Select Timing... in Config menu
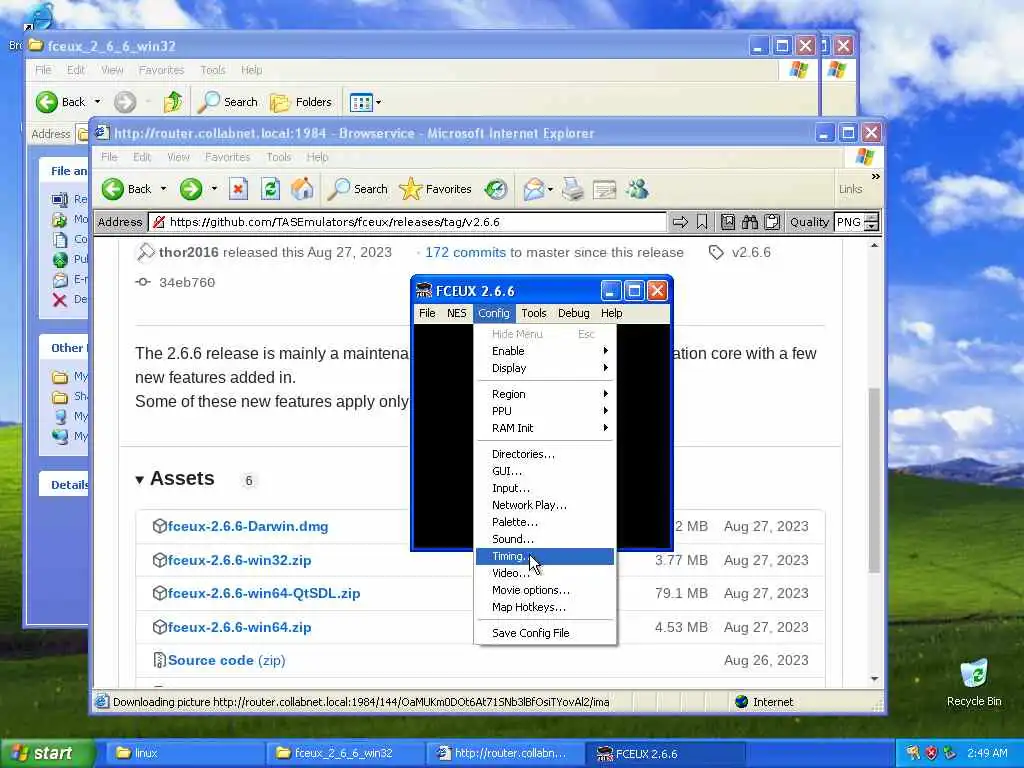Image resolution: width=1024 pixels, height=768 pixels. 545,556
